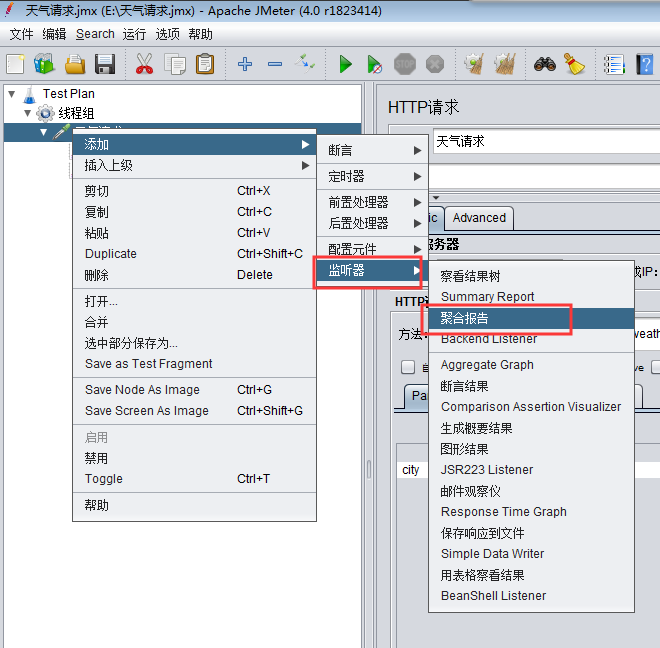This screenshot has height=648, width=660.
Task: Click the city parameter cell
Action: (x=412, y=470)
